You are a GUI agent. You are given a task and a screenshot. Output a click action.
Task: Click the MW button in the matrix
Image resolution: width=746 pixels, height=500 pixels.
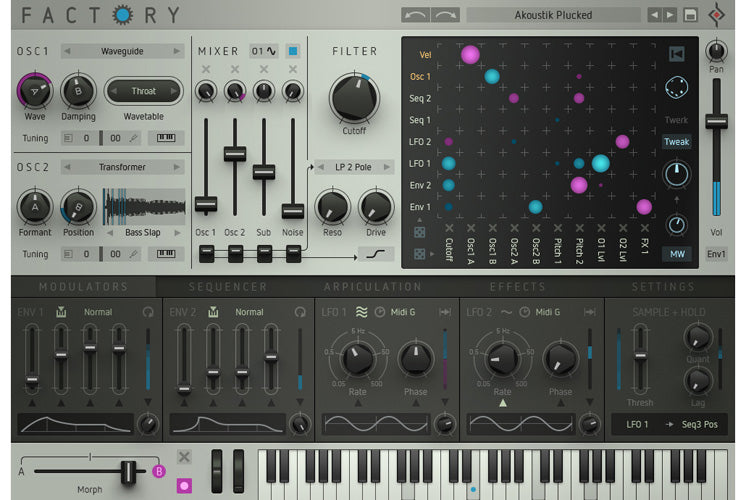[x=677, y=254]
